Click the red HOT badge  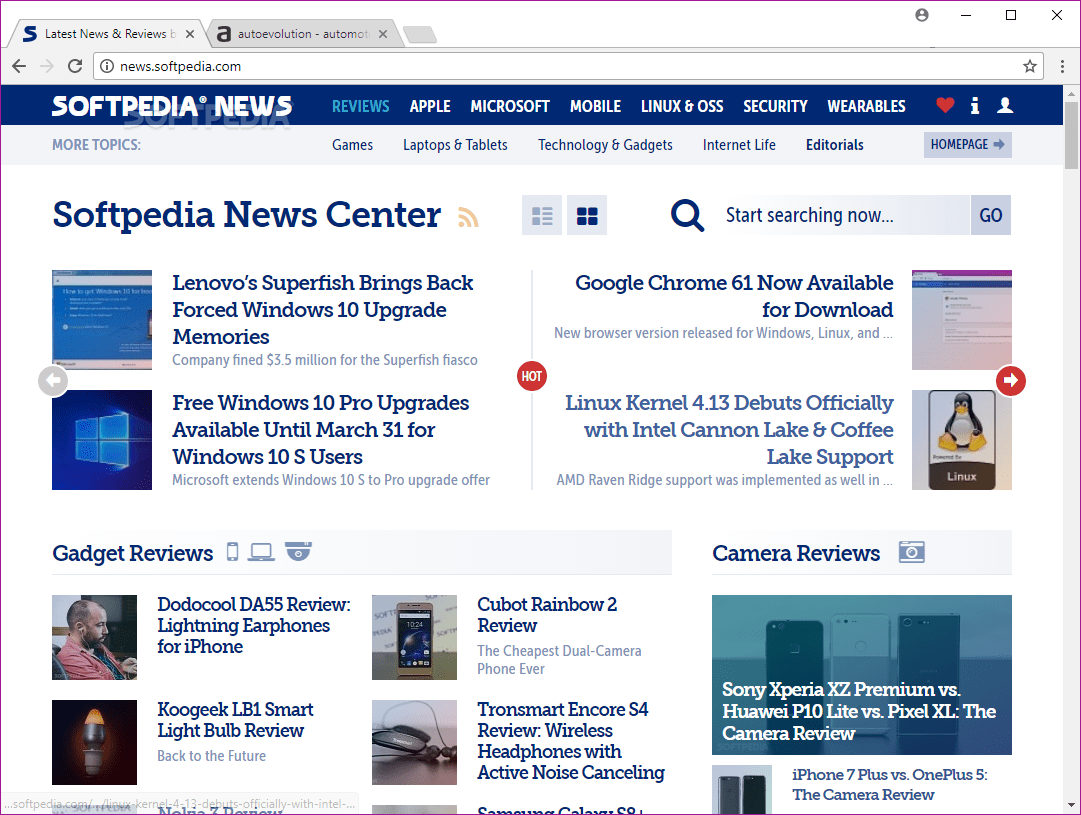click(x=532, y=376)
